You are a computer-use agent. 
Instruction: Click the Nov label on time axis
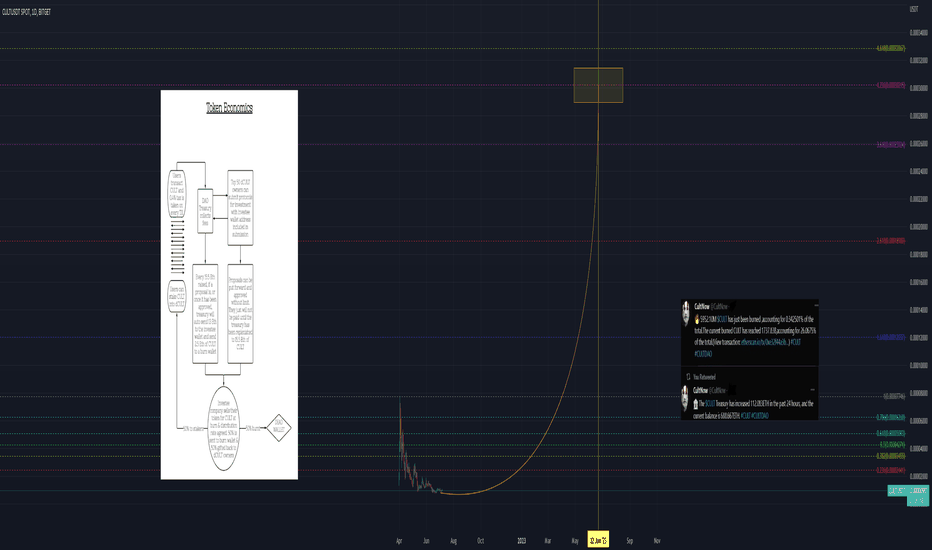tap(657, 540)
